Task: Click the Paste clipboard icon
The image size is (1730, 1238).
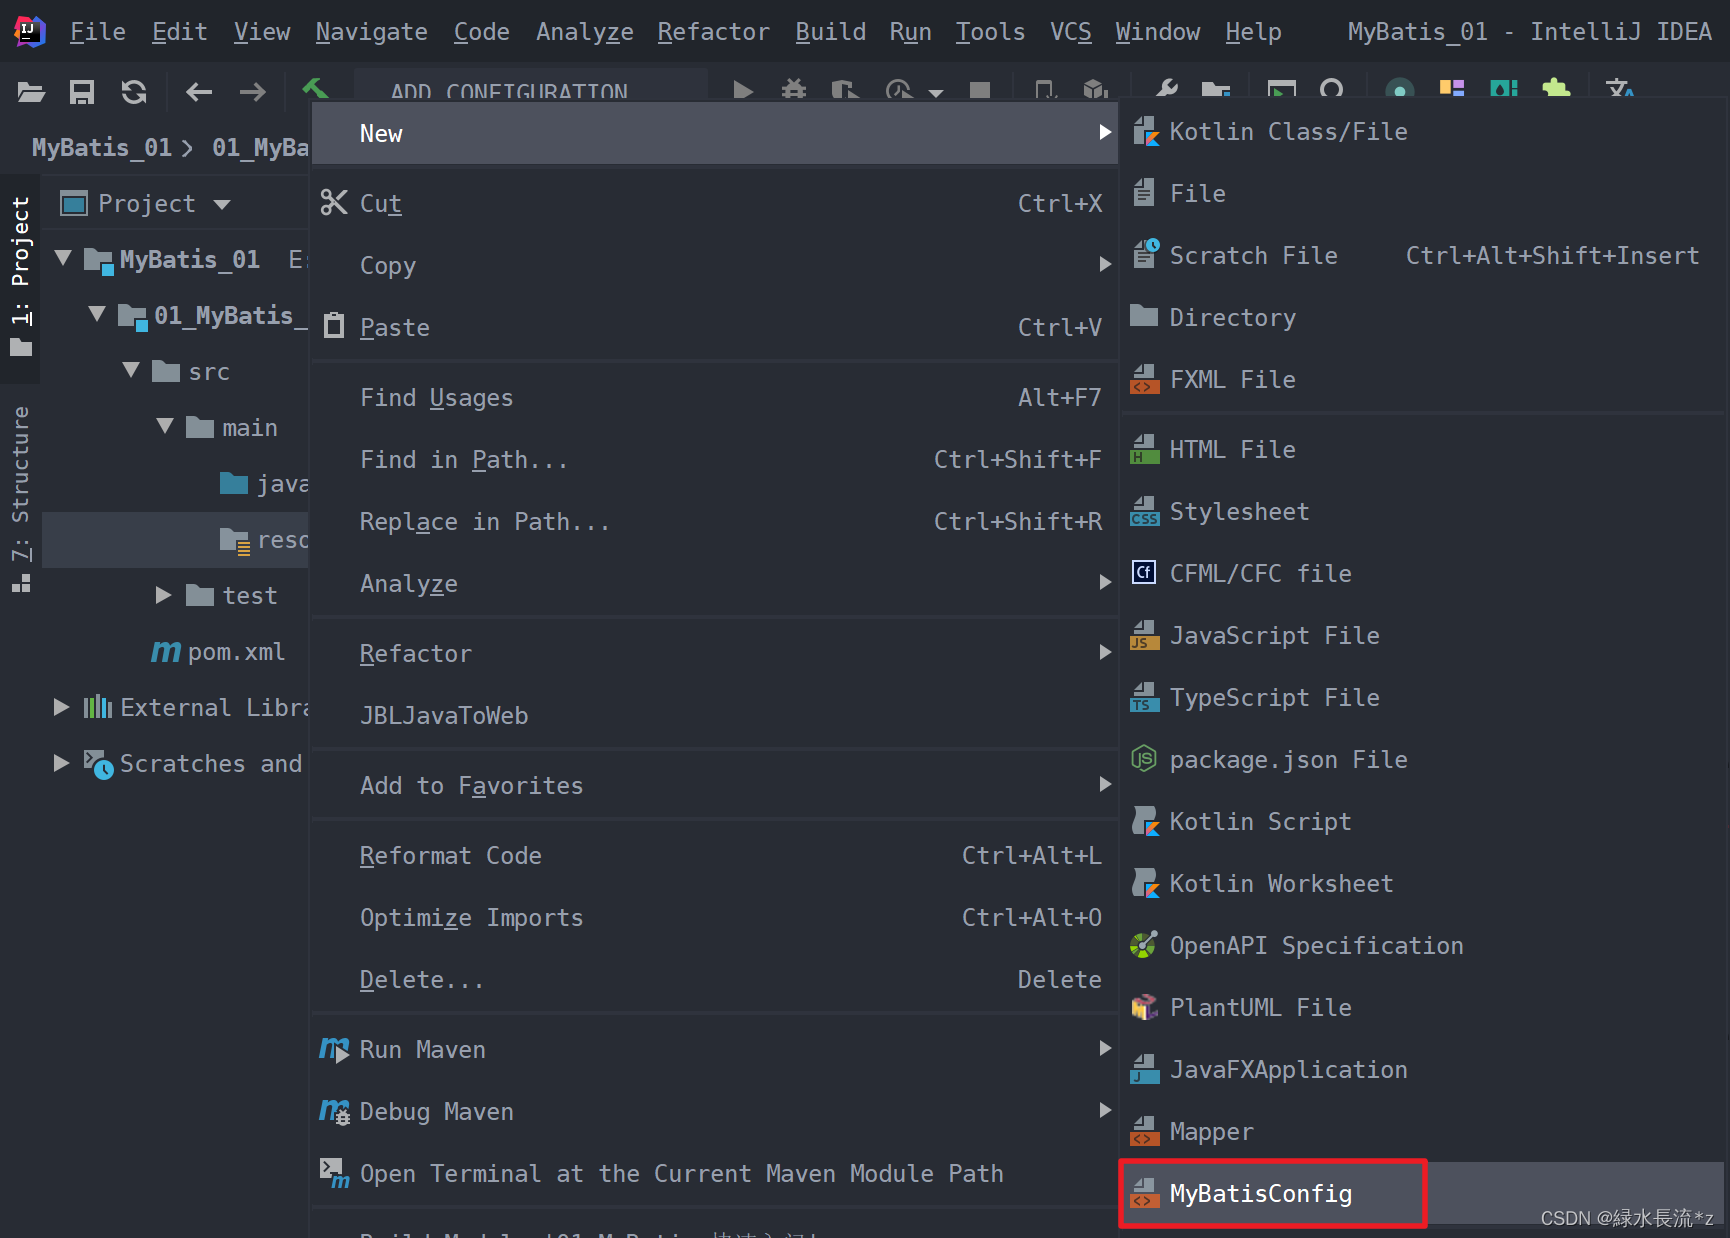Action: pyautogui.click(x=334, y=326)
